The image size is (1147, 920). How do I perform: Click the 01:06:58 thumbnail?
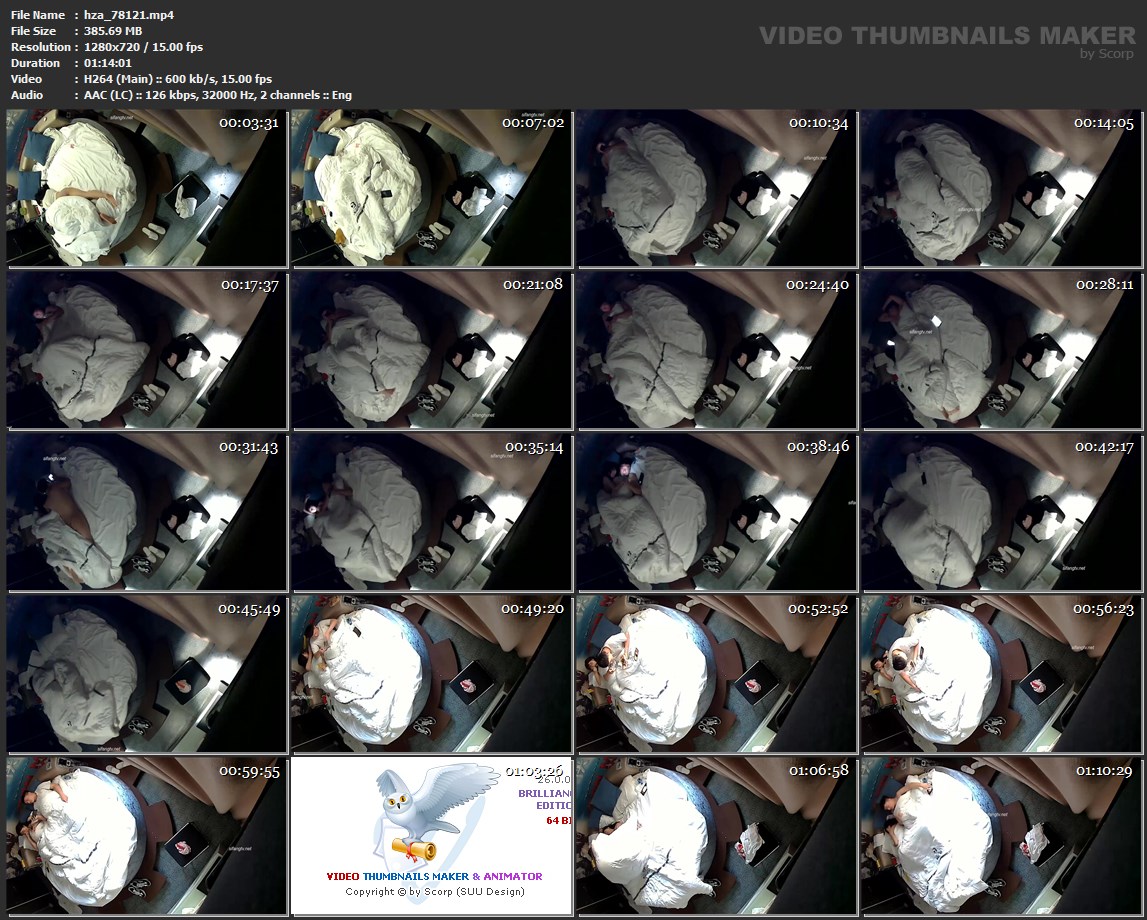(x=716, y=836)
